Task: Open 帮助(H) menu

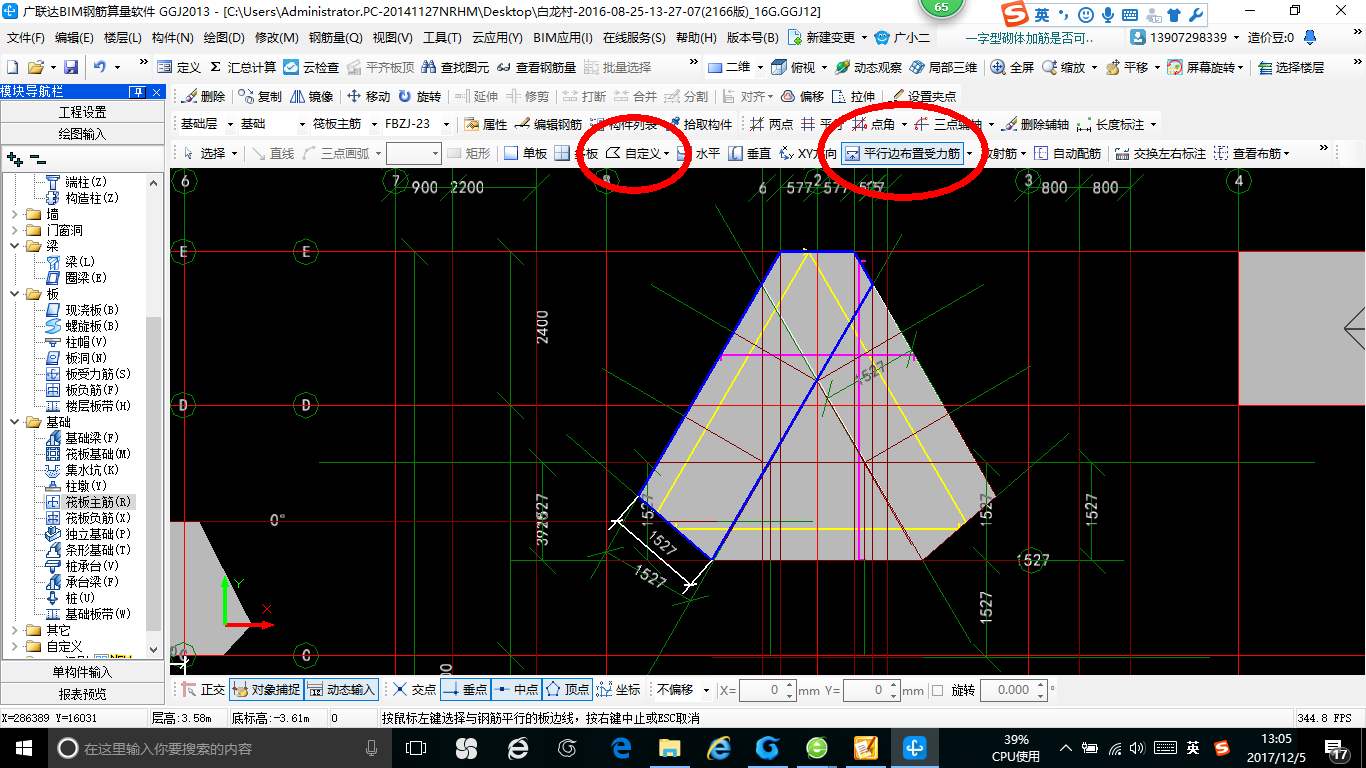Action: tap(696, 37)
